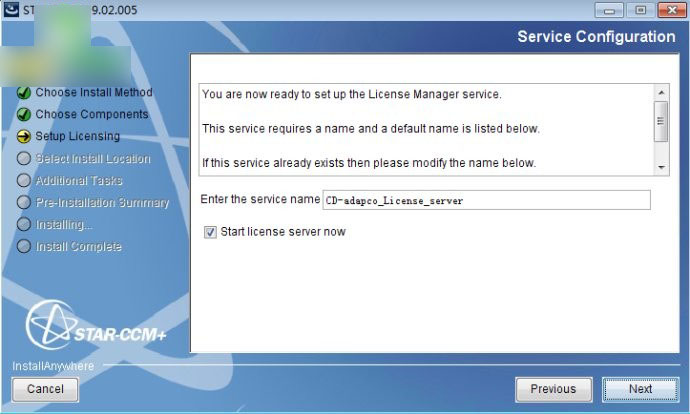Minimize the installer window
This screenshot has height=414, width=690.
click(x=609, y=10)
